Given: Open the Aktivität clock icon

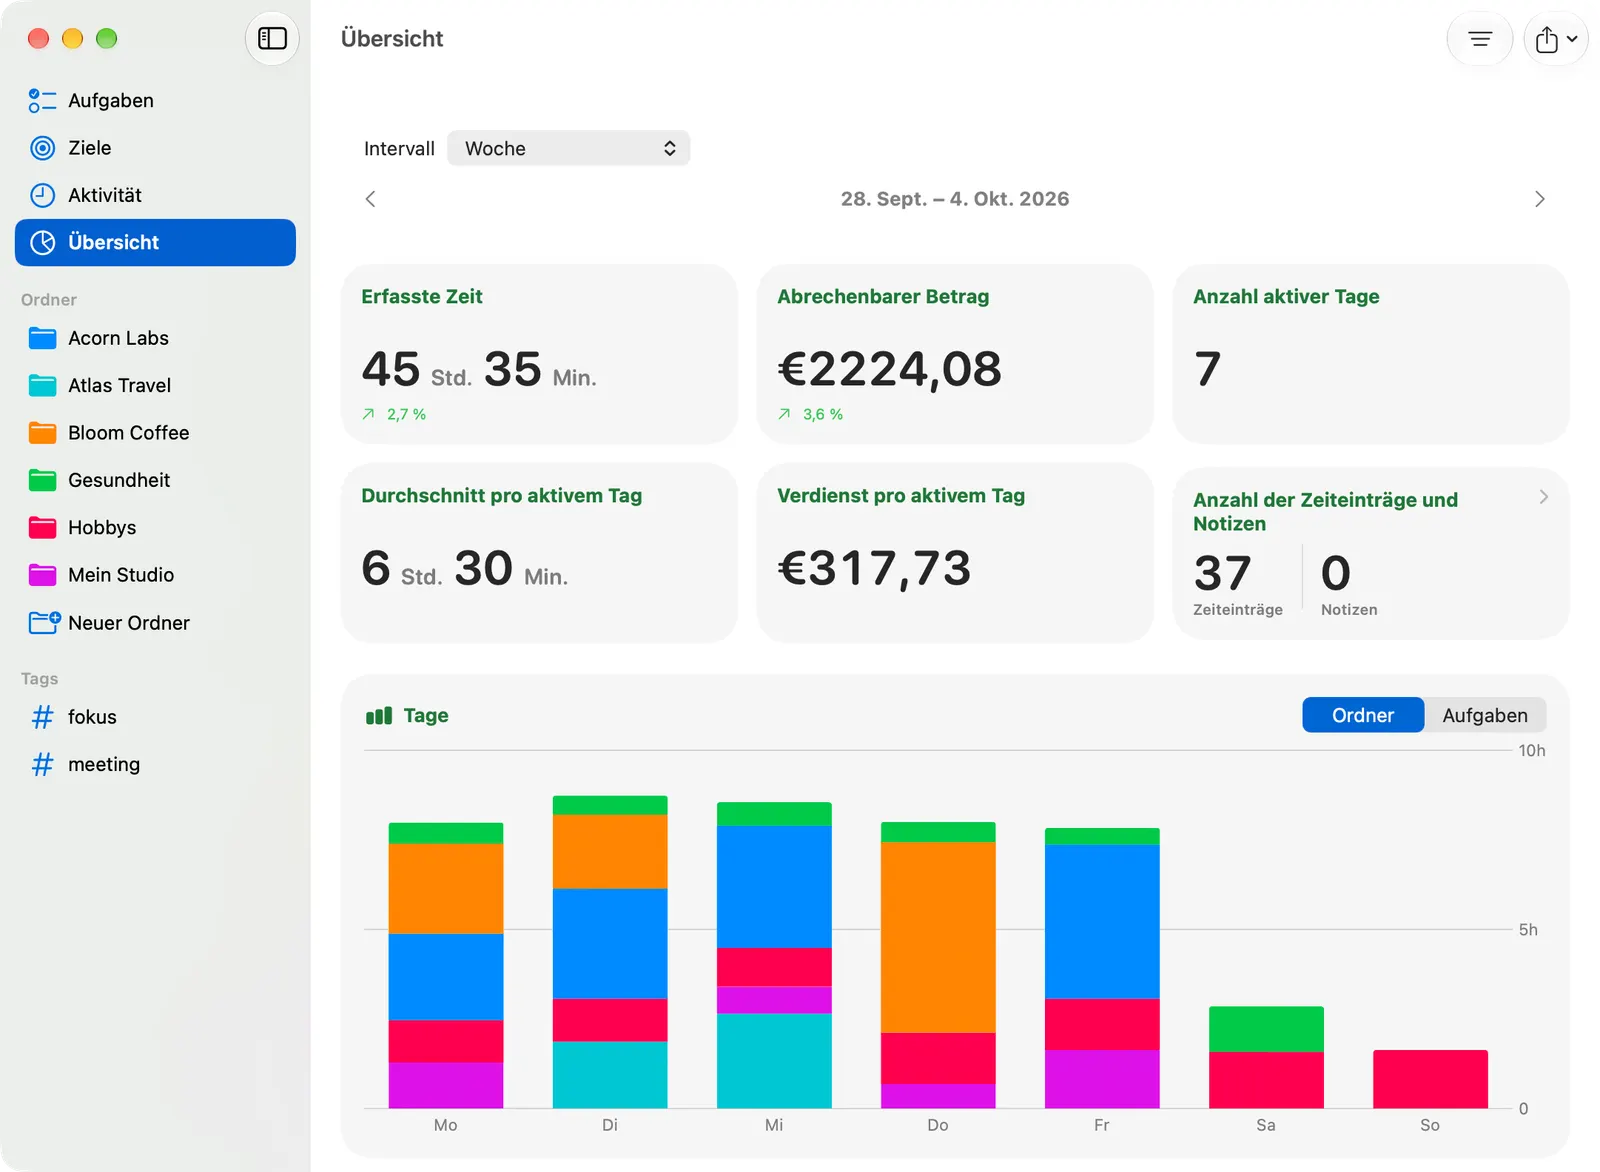Looking at the screenshot, I should [x=42, y=195].
